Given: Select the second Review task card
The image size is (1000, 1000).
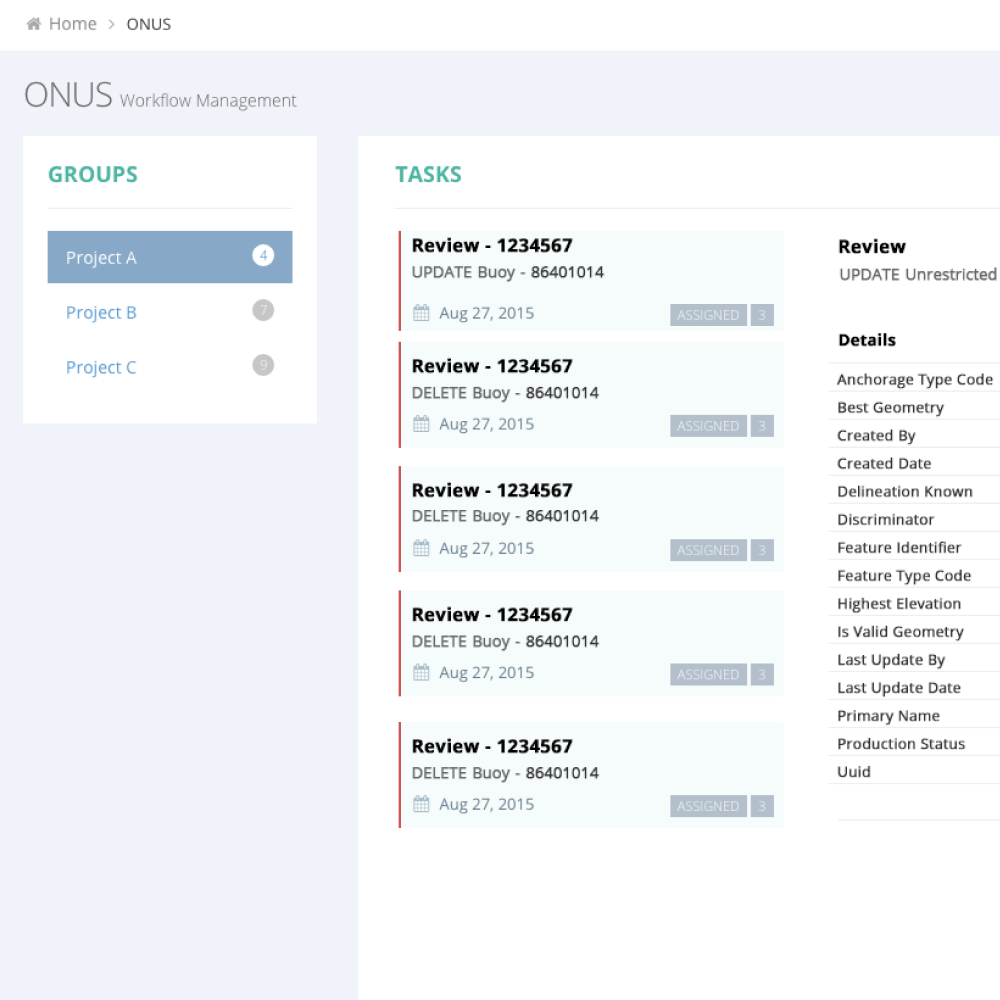Looking at the screenshot, I should pos(590,394).
